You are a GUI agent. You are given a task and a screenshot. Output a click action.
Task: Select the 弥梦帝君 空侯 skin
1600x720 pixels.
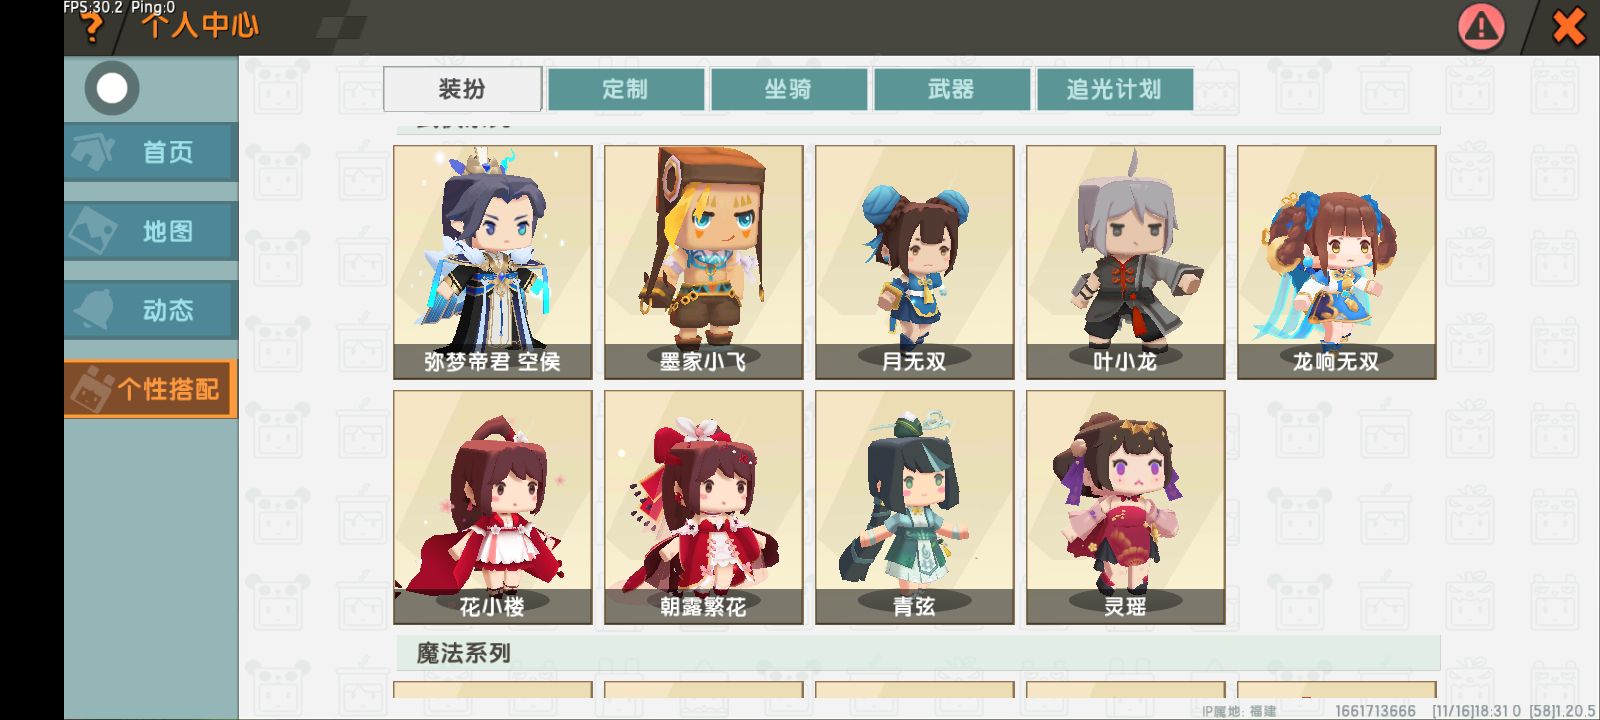click(x=493, y=262)
